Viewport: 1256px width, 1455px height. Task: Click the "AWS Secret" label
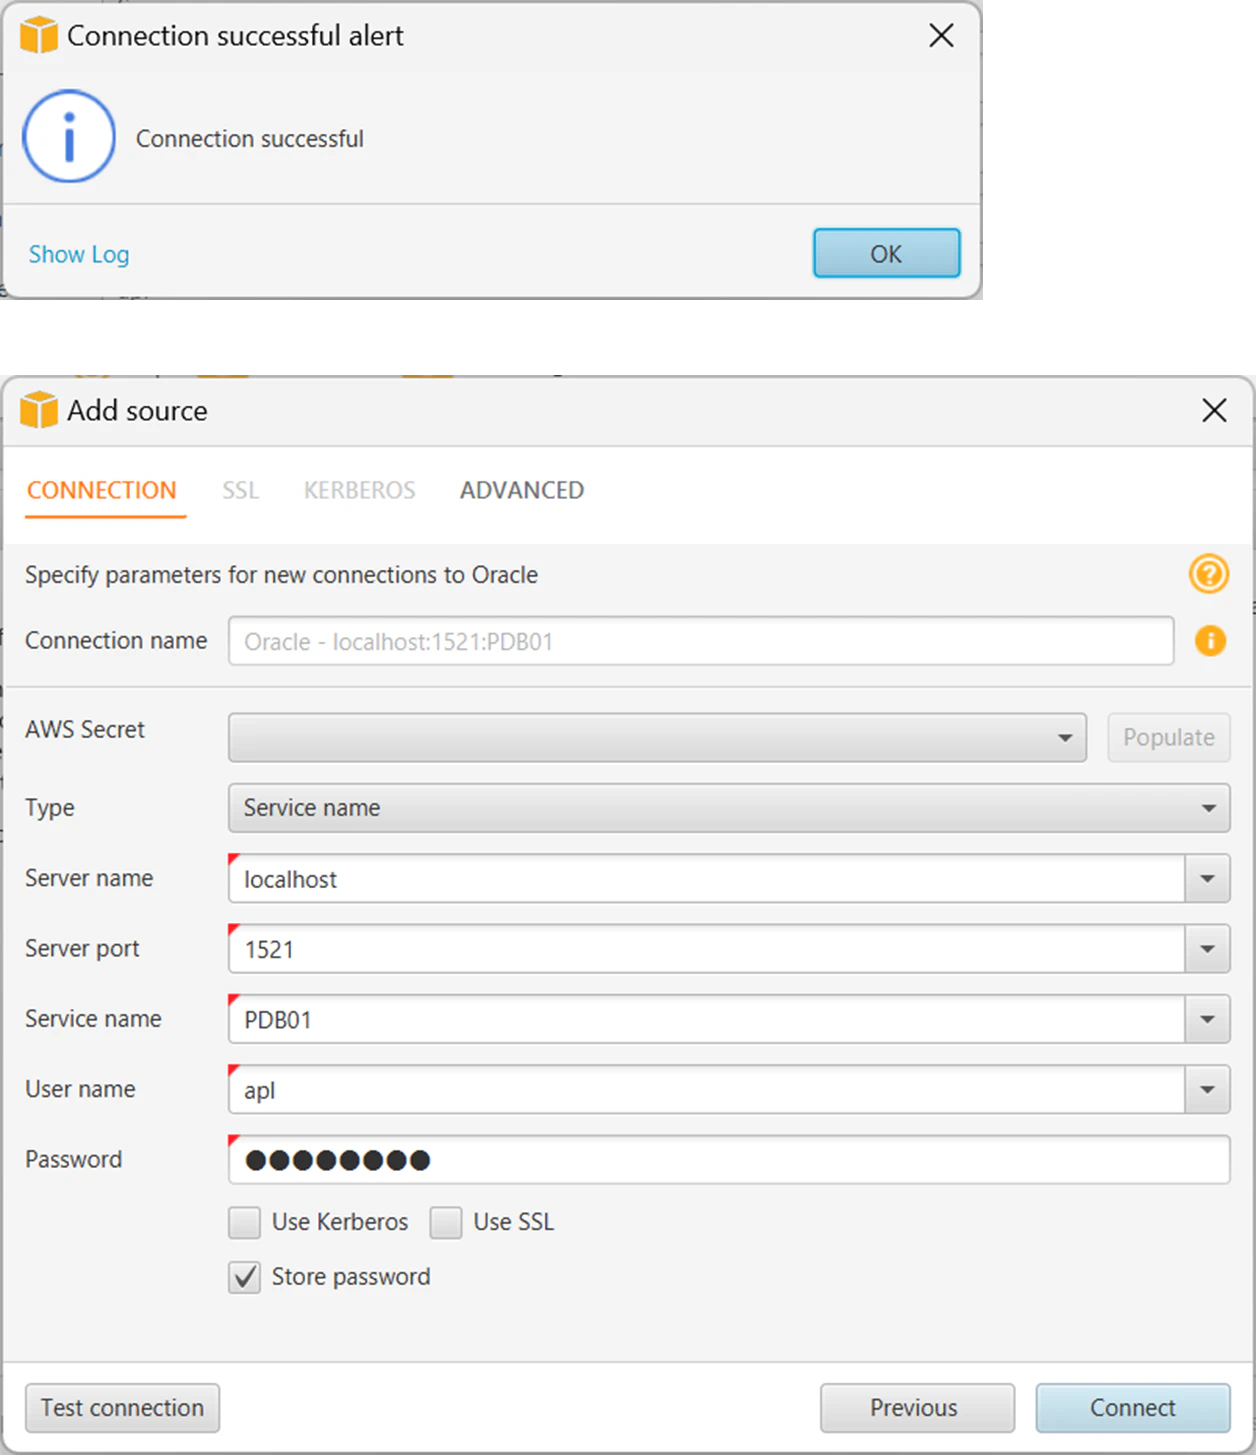(x=85, y=730)
